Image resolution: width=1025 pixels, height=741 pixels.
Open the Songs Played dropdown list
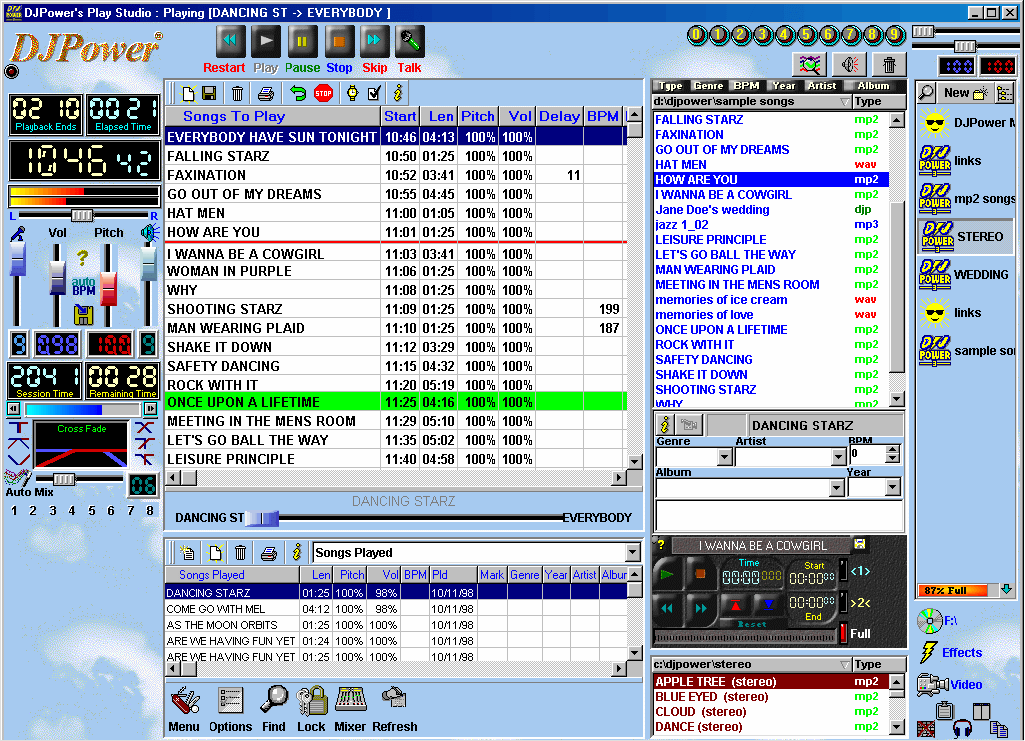click(x=631, y=553)
